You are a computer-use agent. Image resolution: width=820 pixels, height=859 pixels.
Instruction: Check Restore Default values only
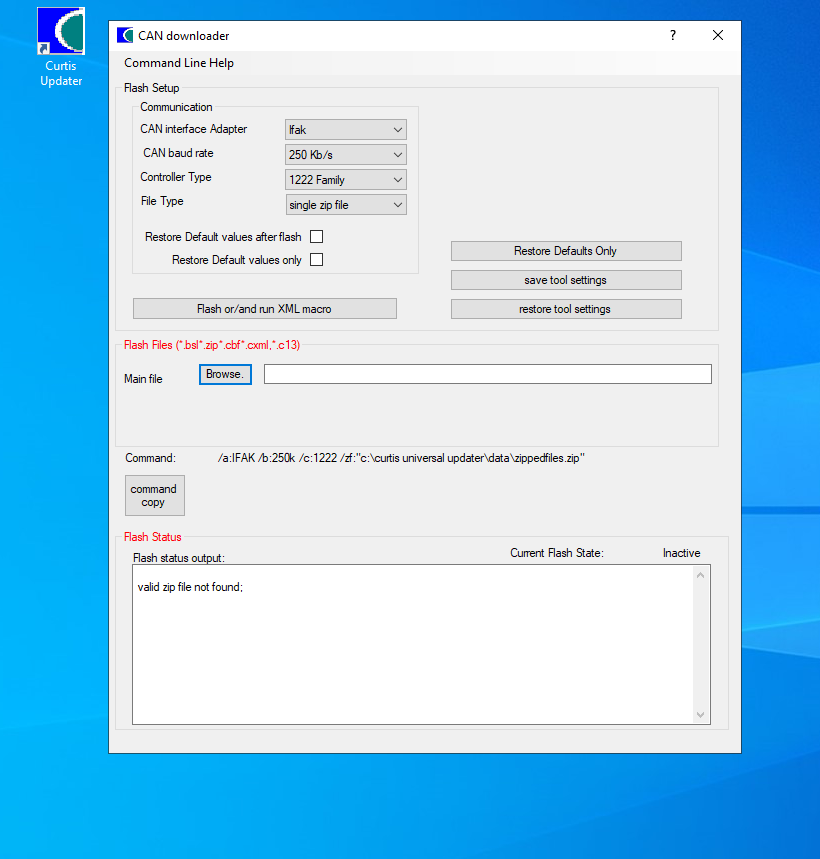tap(316, 259)
